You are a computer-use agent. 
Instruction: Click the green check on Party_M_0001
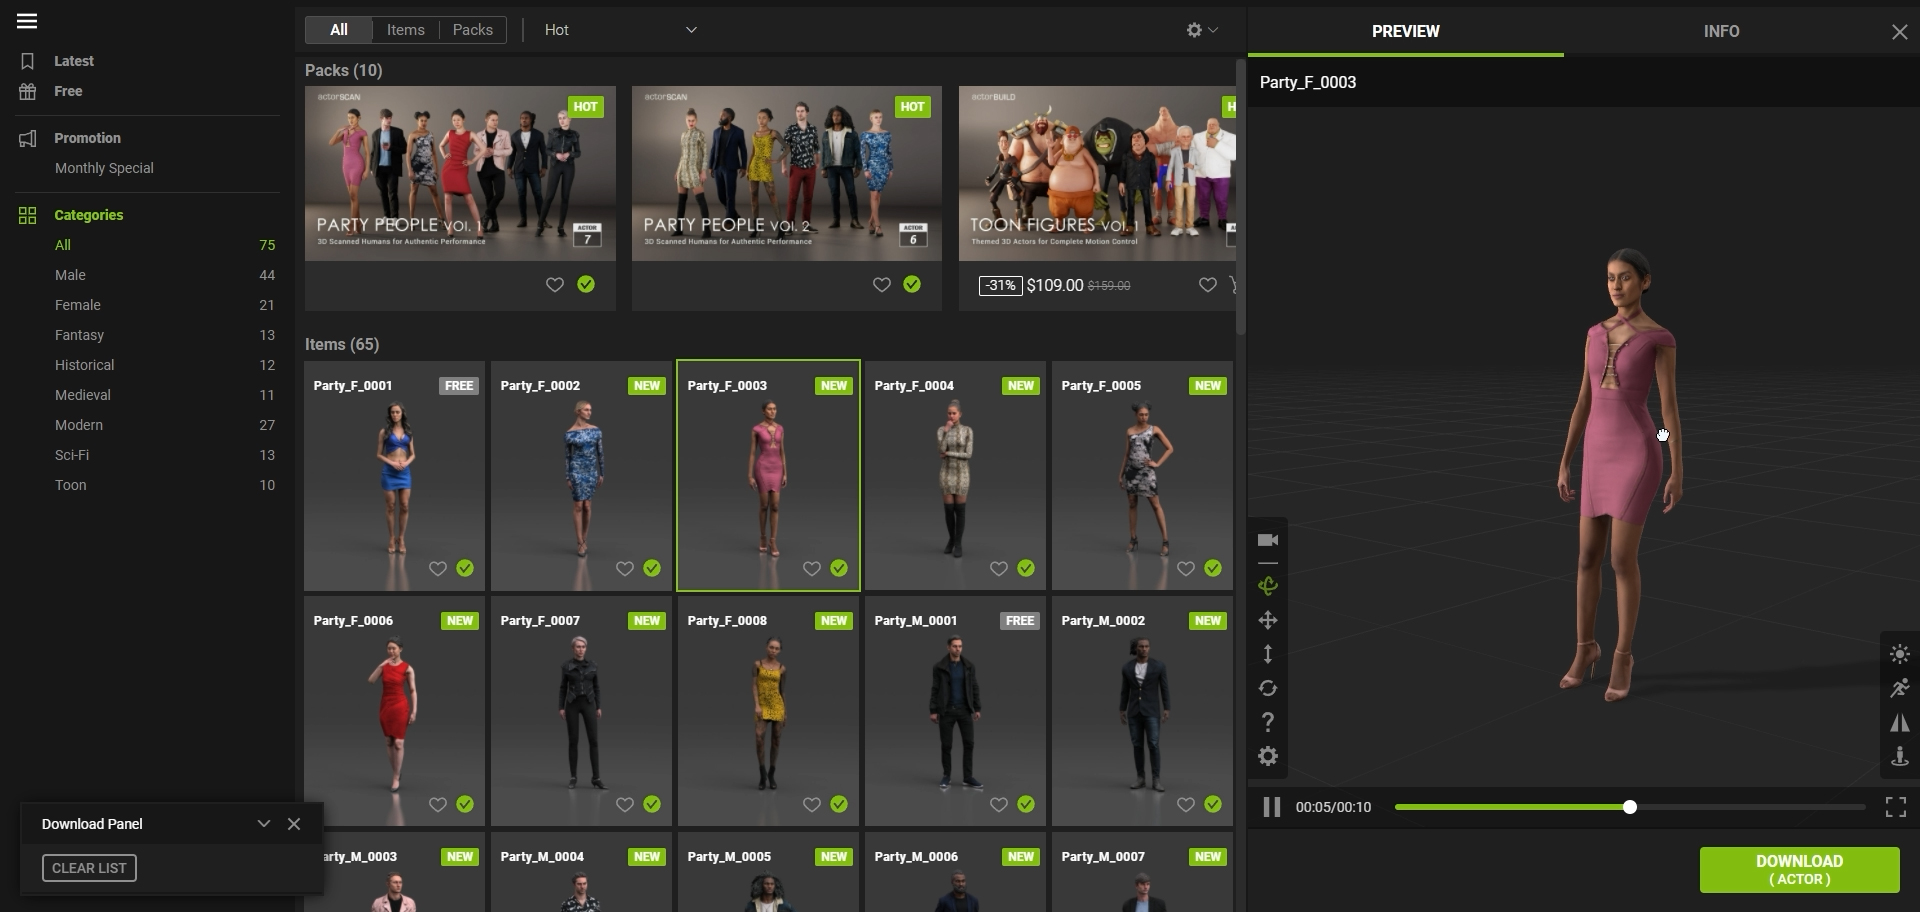tap(1026, 804)
